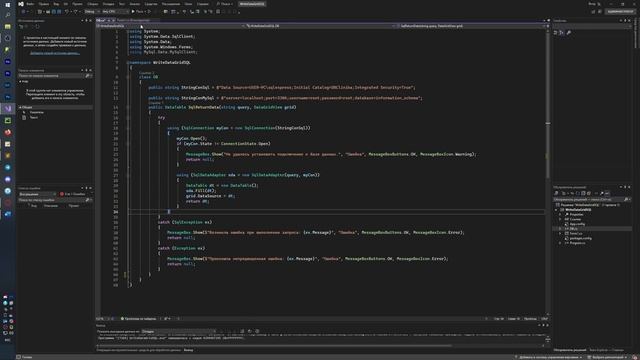This screenshot has height=360, width=640.
Task: Select Указатель in the toolbox
Action: (x=37, y=112)
